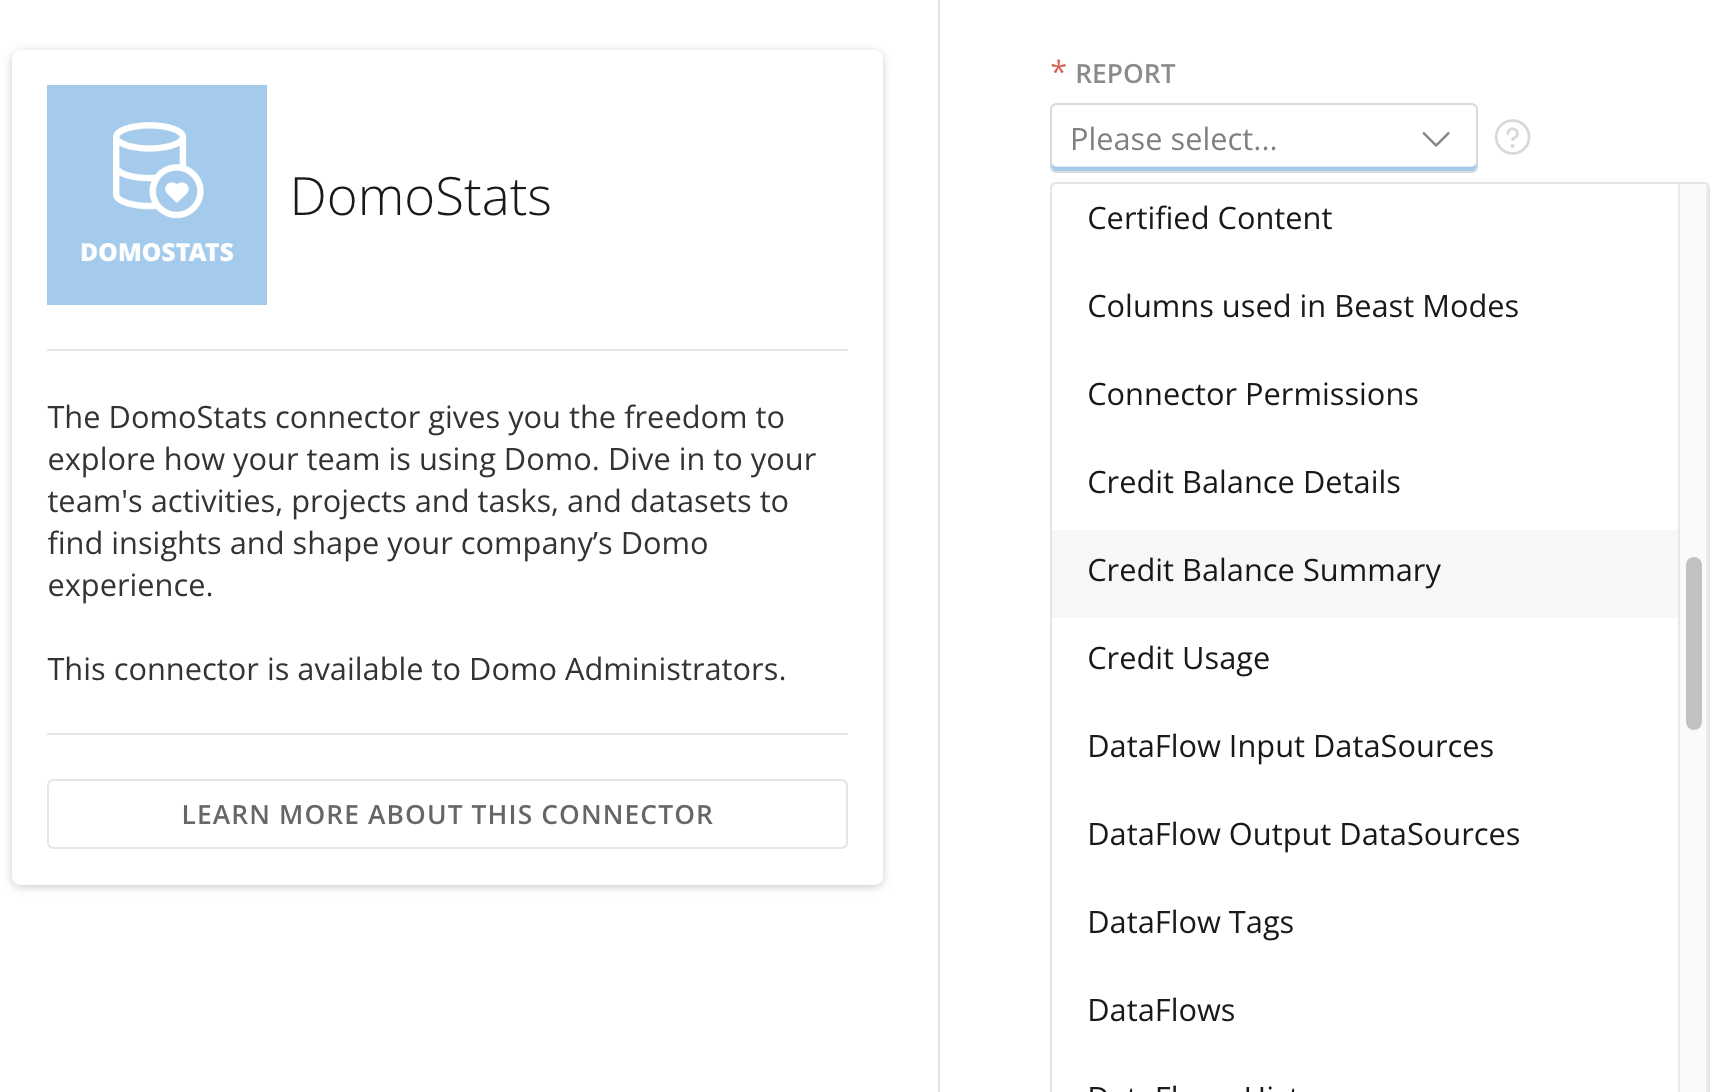
Task: Select the Connector Permissions report
Action: click(x=1252, y=394)
